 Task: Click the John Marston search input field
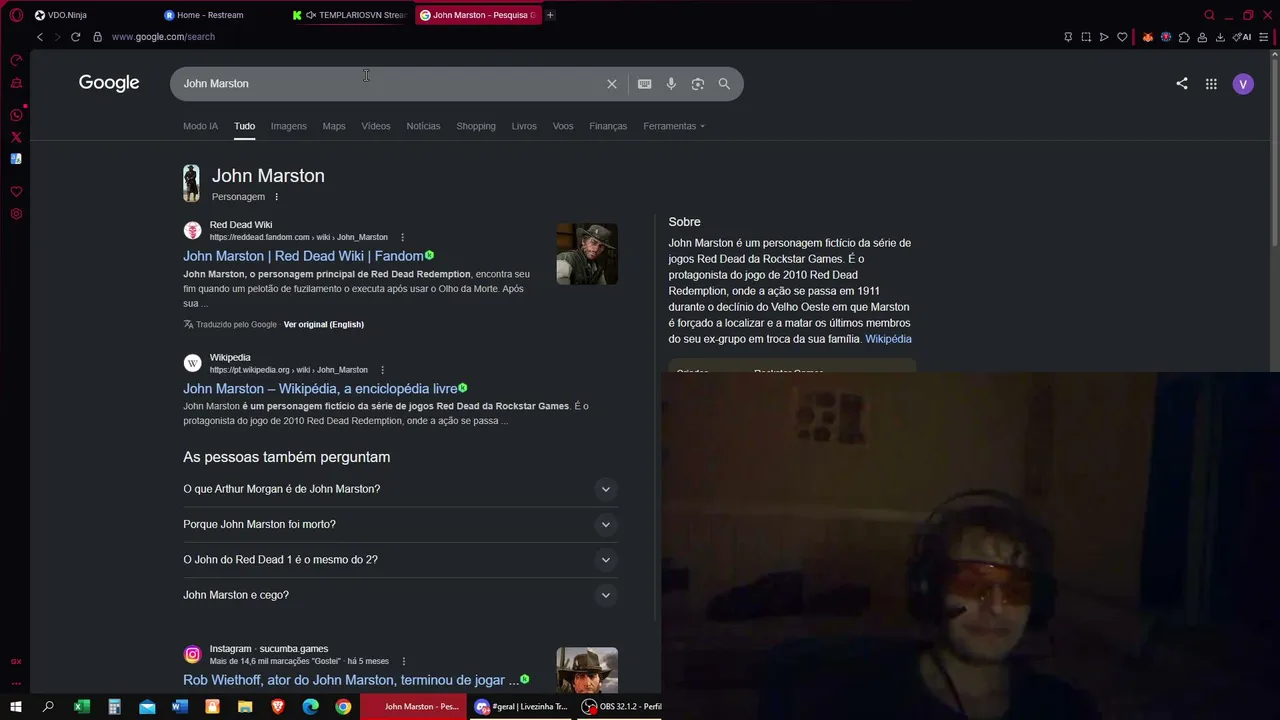coord(390,84)
